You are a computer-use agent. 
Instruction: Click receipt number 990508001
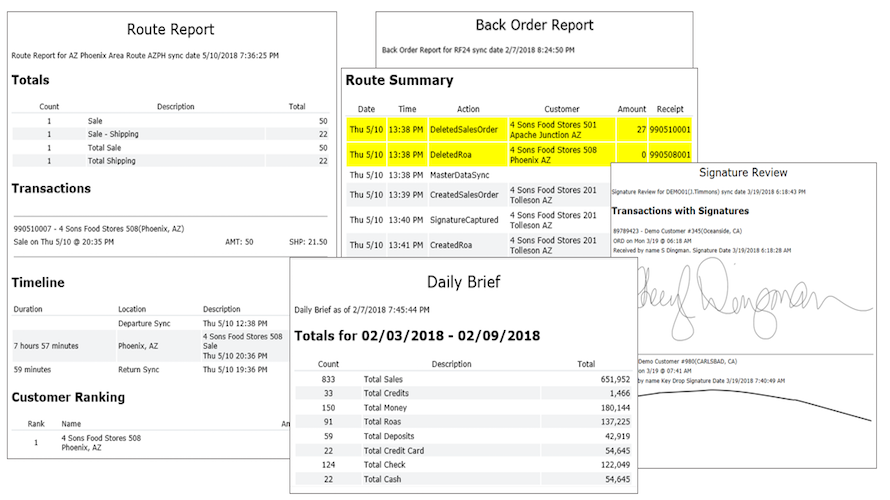pos(670,154)
